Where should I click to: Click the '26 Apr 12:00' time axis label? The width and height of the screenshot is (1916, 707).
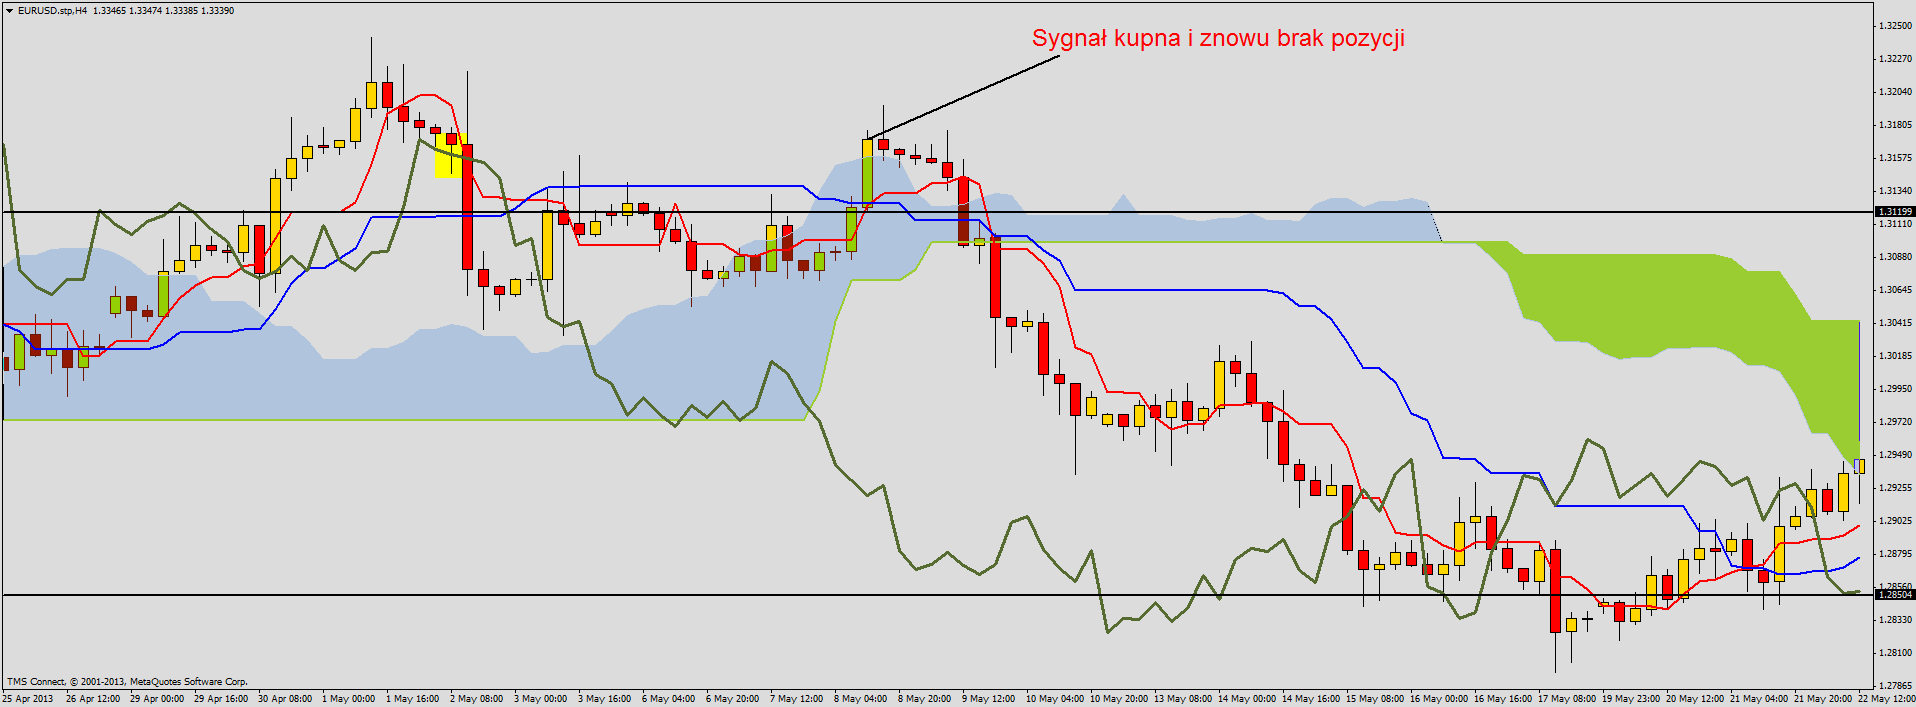93,699
